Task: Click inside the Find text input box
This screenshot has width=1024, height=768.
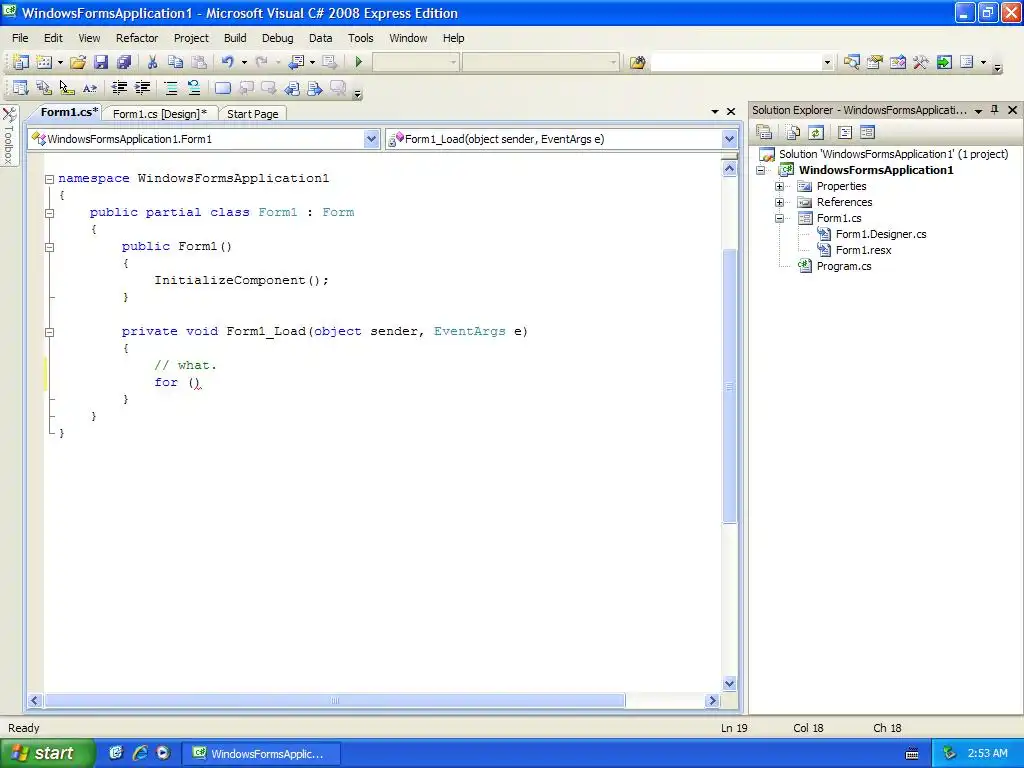Action: point(736,62)
